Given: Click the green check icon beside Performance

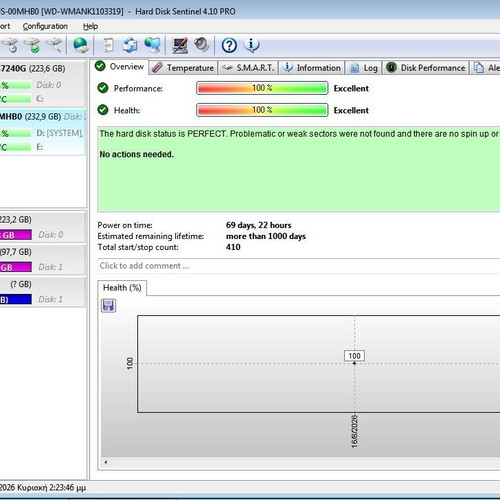Looking at the screenshot, I should click(103, 88).
